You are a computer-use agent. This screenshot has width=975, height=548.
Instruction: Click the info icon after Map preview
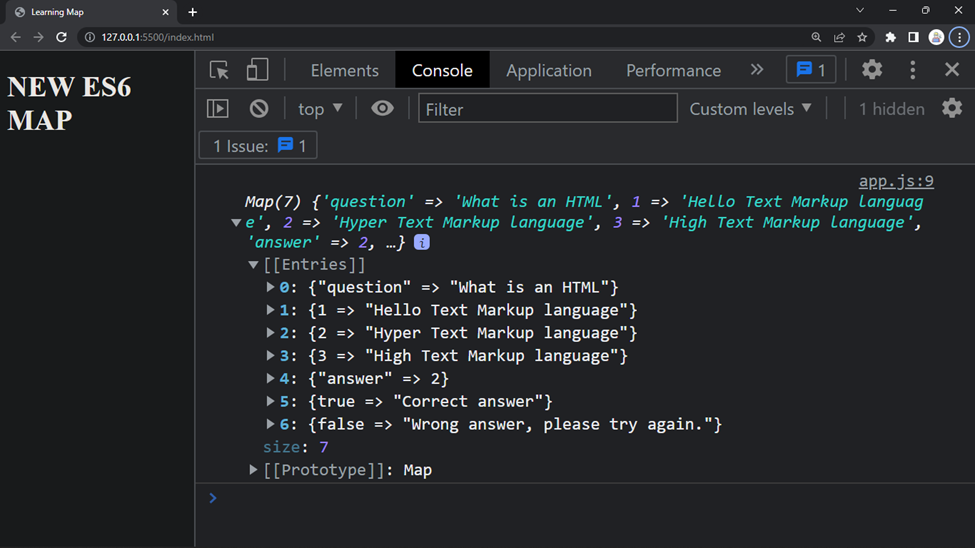tap(422, 243)
